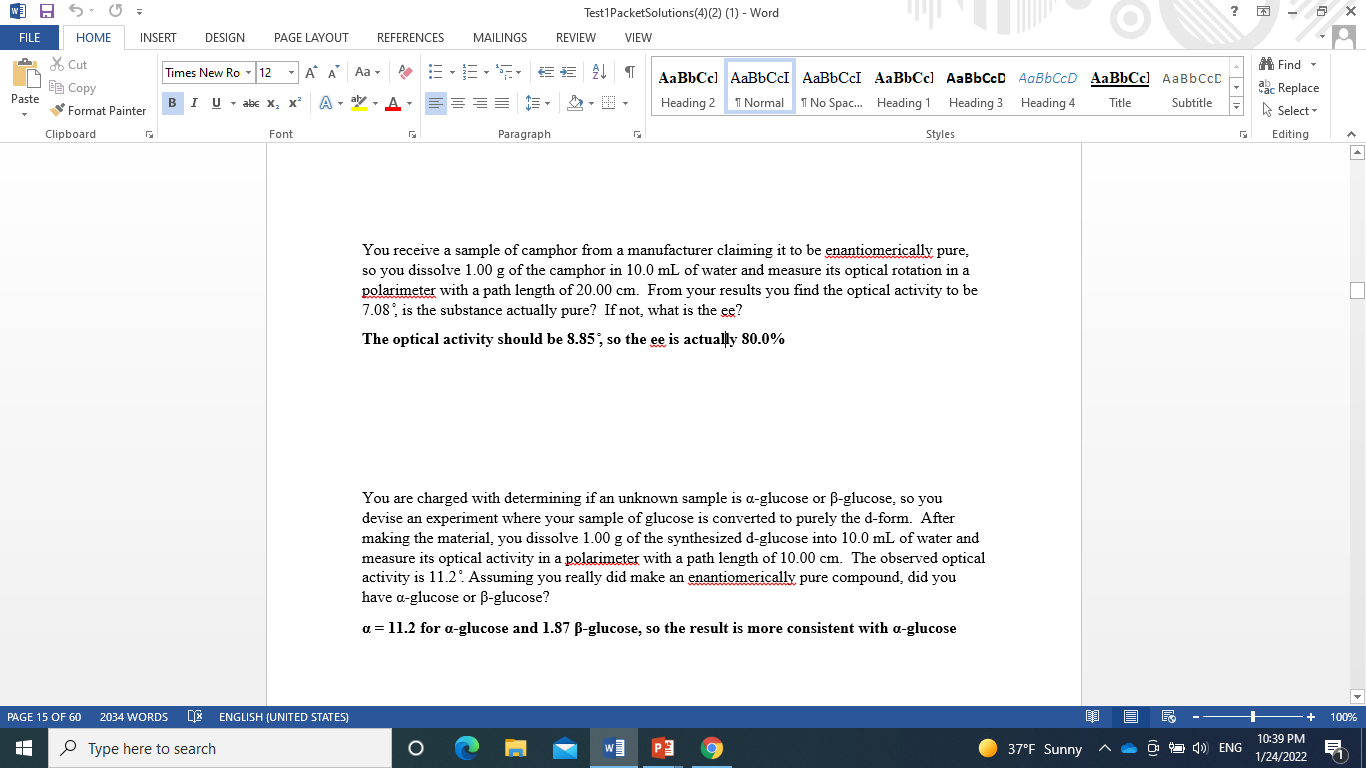Open the Styles pane launcher
This screenshot has height=768, width=1366.
(x=1245, y=134)
